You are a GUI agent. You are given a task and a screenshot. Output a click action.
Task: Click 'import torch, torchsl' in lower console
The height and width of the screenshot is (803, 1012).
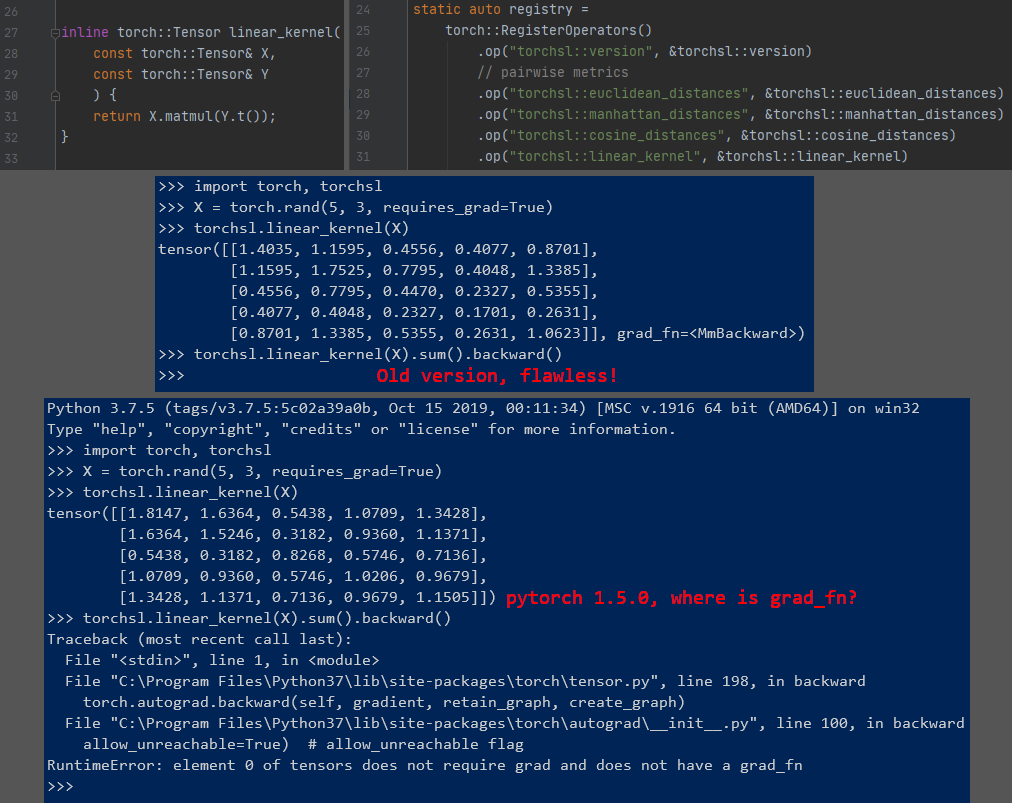click(x=177, y=451)
